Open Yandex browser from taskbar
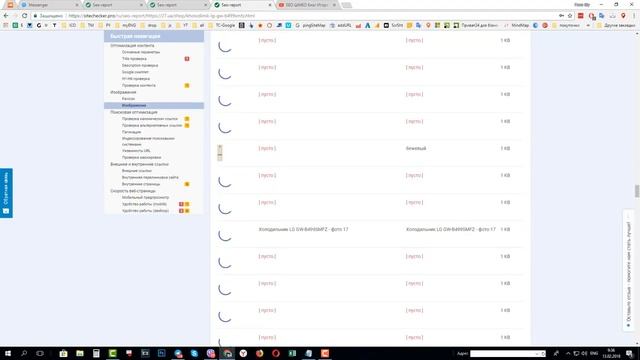 click(243, 353)
